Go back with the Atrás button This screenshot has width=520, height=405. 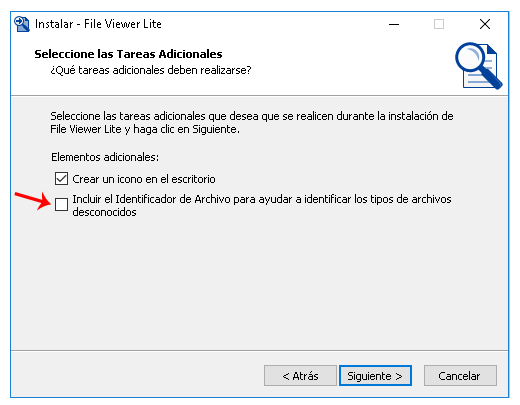click(x=300, y=376)
